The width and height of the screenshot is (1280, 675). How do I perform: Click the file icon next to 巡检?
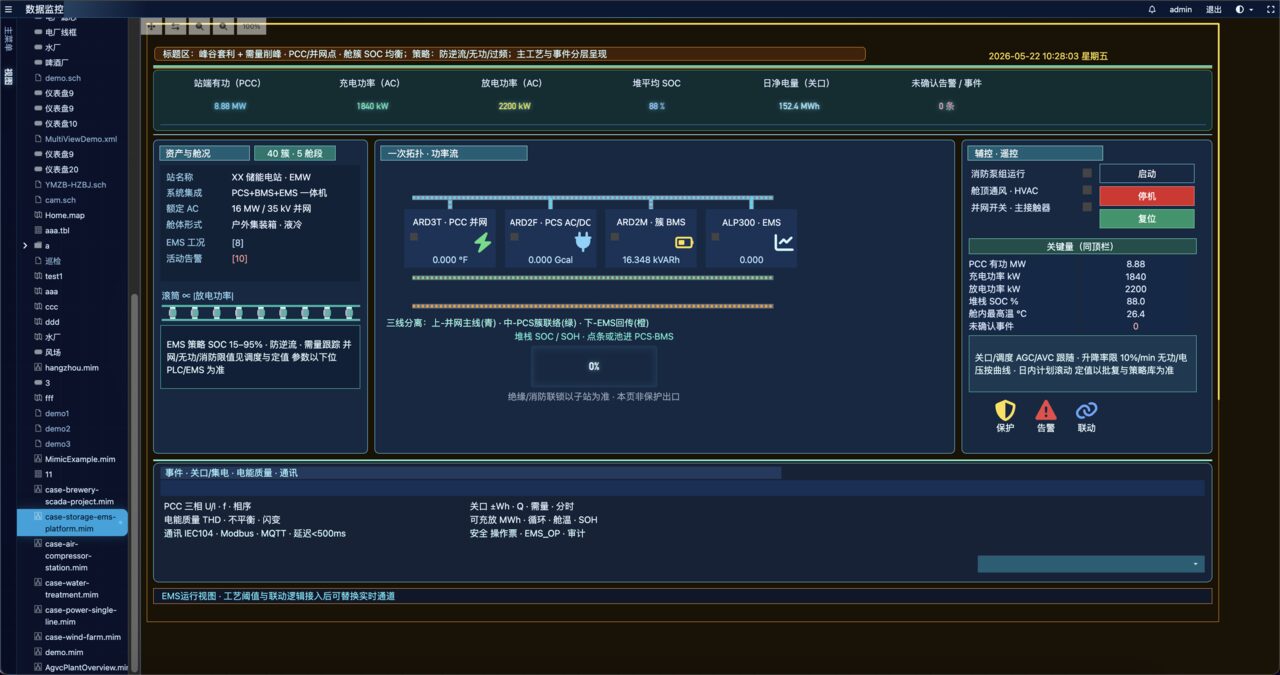click(x=38, y=261)
